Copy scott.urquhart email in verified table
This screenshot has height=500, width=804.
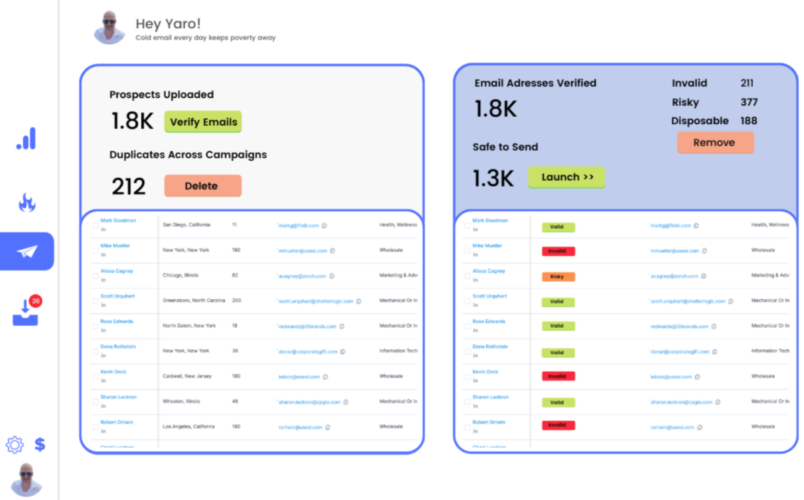730,301
